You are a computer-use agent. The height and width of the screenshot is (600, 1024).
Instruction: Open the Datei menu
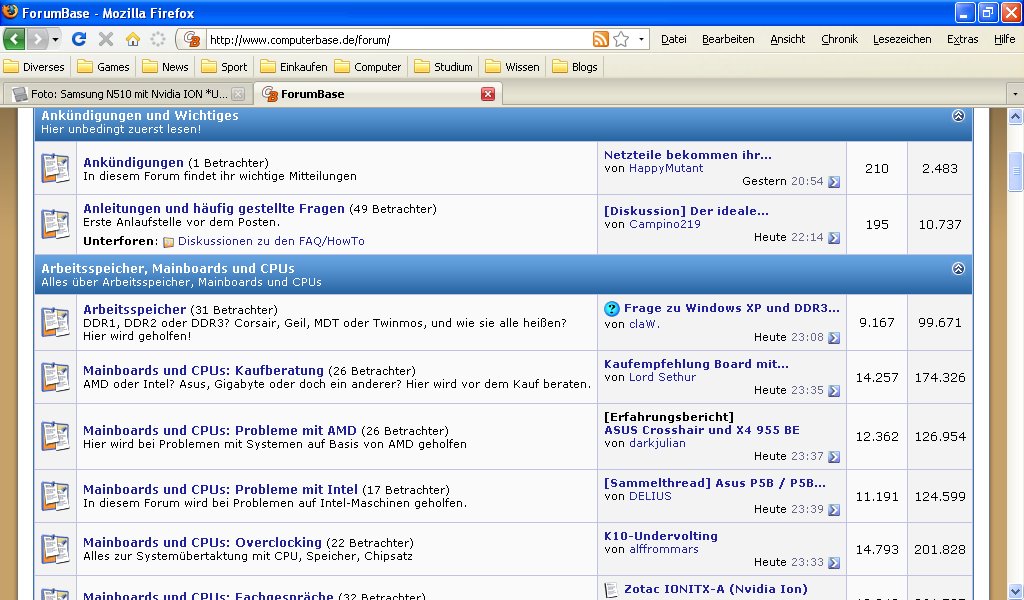(x=673, y=39)
